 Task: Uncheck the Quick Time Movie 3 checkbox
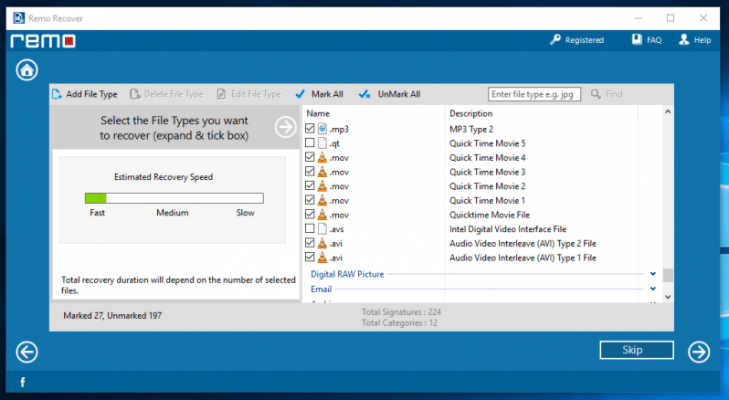coord(310,172)
